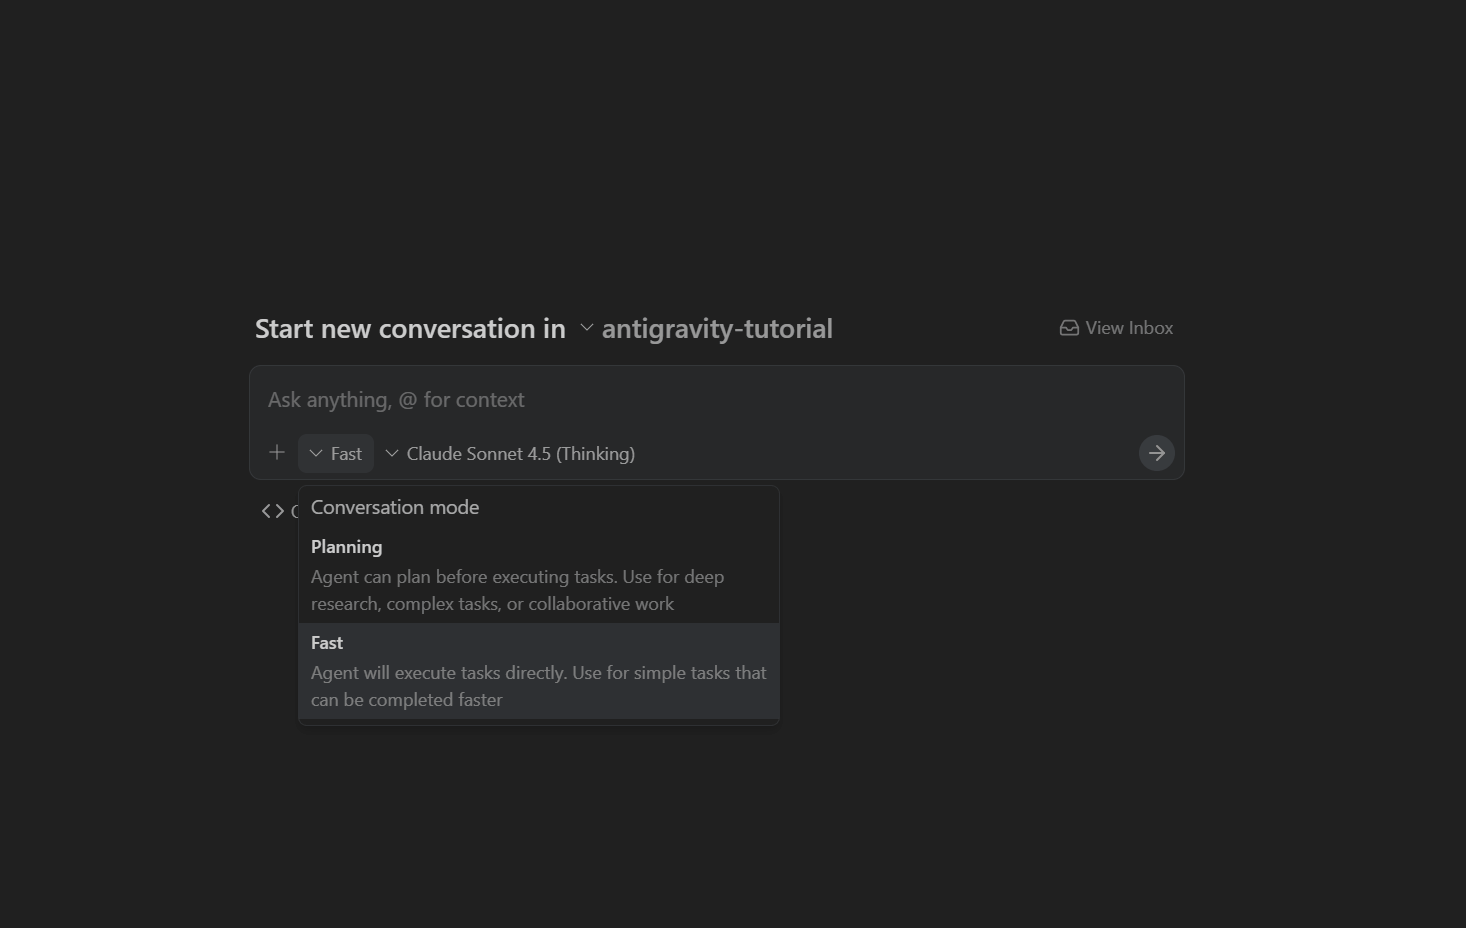The width and height of the screenshot is (1466, 928).
Task: Click the 'Start new conversation in' heading
Action: point(410,329)
